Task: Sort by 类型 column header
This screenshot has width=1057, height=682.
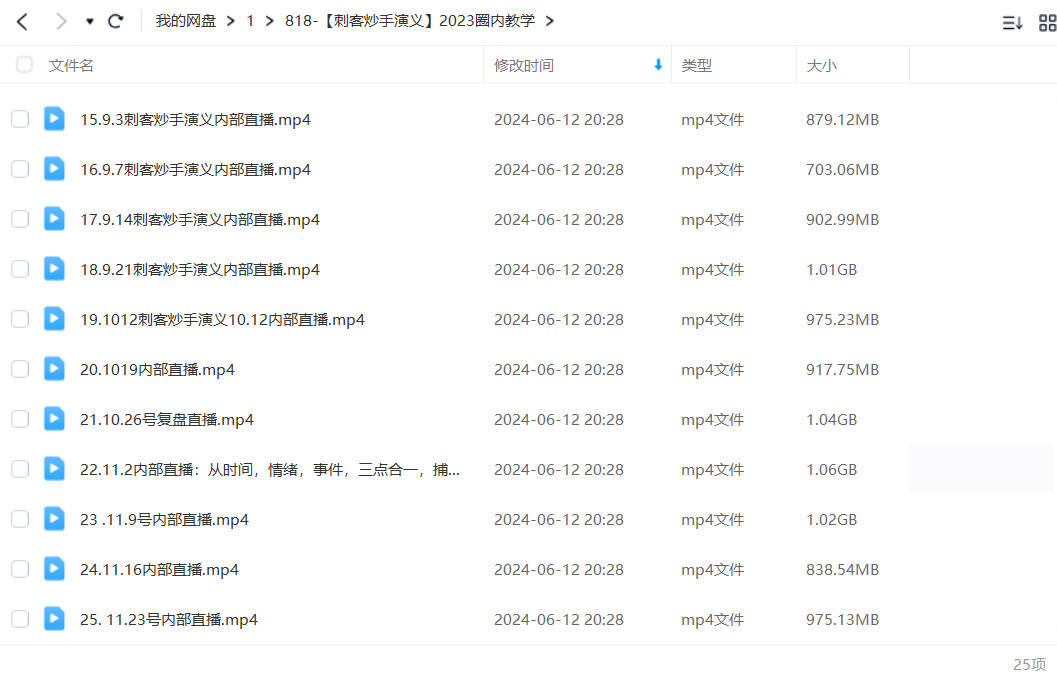Action: tap(696, 65)
